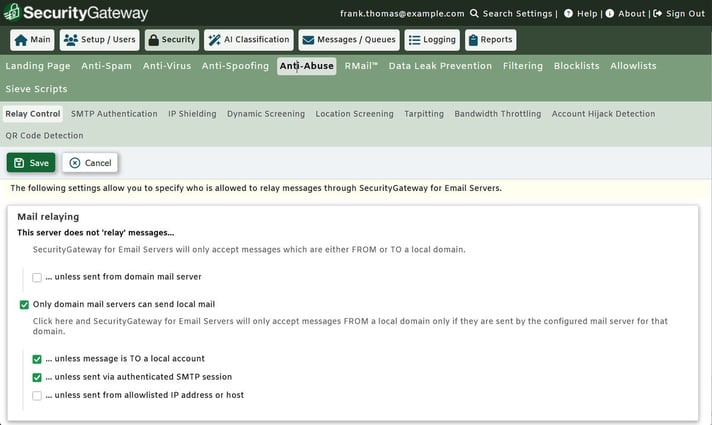Click the Main home icon

pos(21,40)
